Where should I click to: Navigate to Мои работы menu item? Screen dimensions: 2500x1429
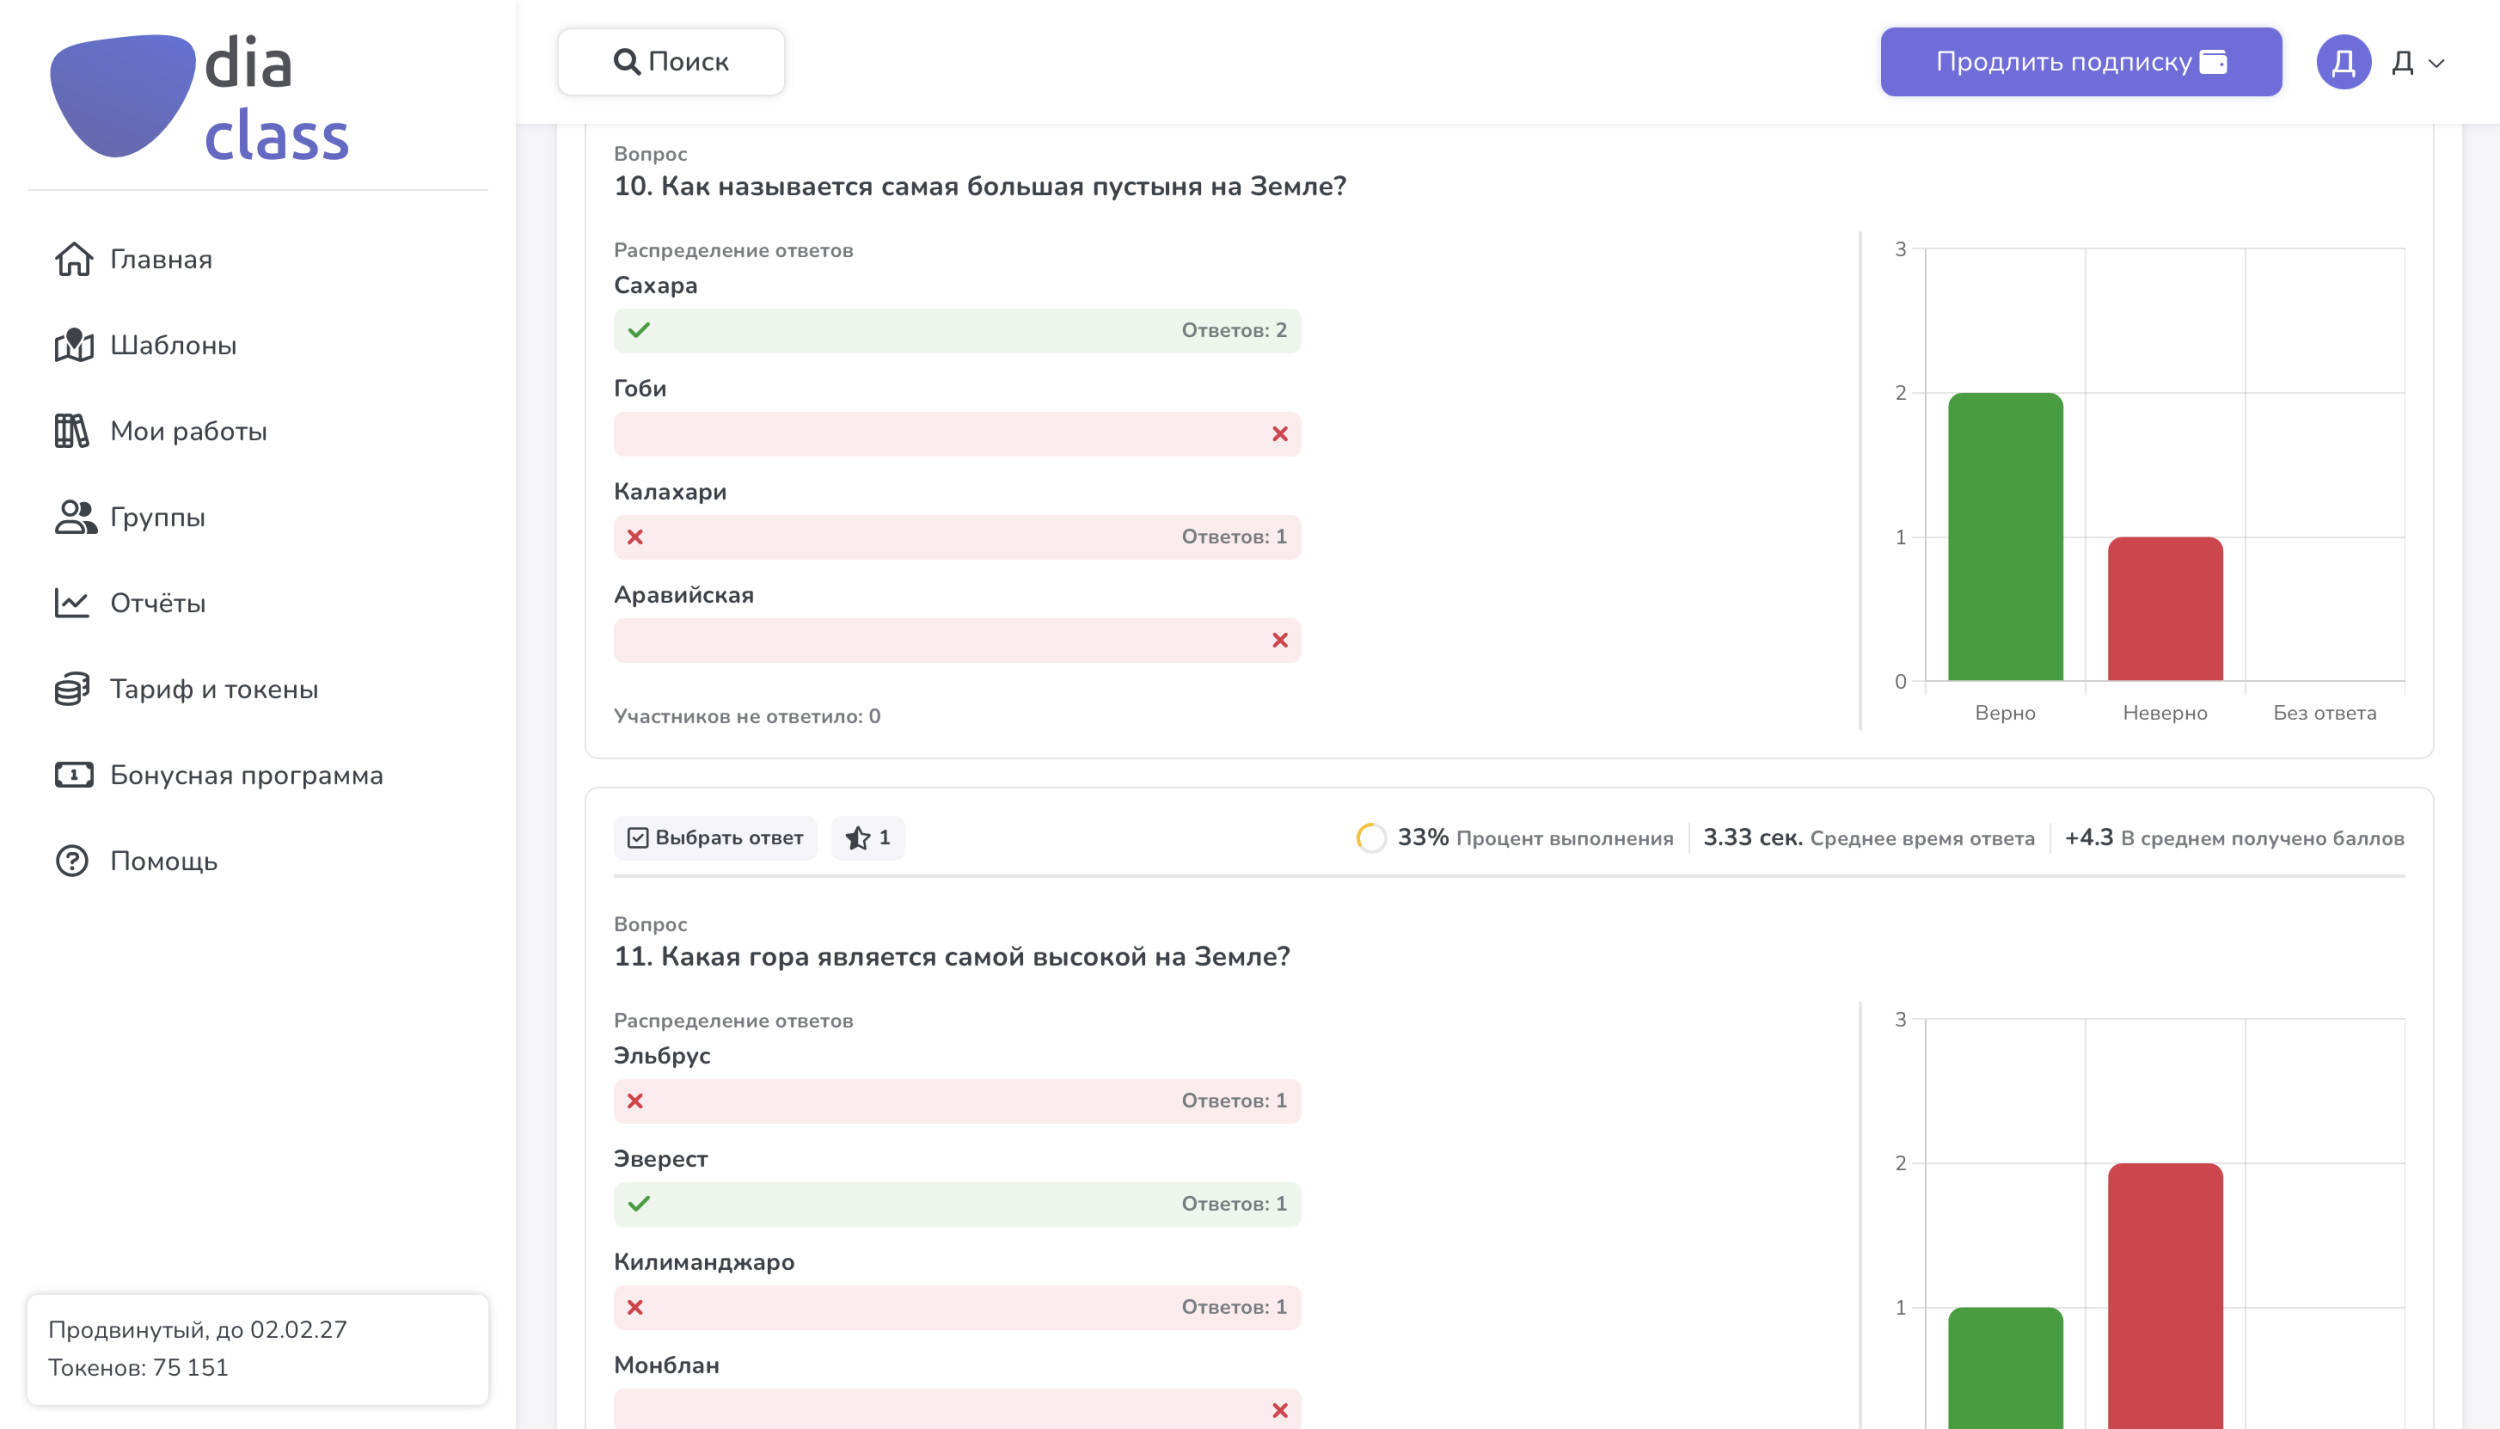(188, 431)
